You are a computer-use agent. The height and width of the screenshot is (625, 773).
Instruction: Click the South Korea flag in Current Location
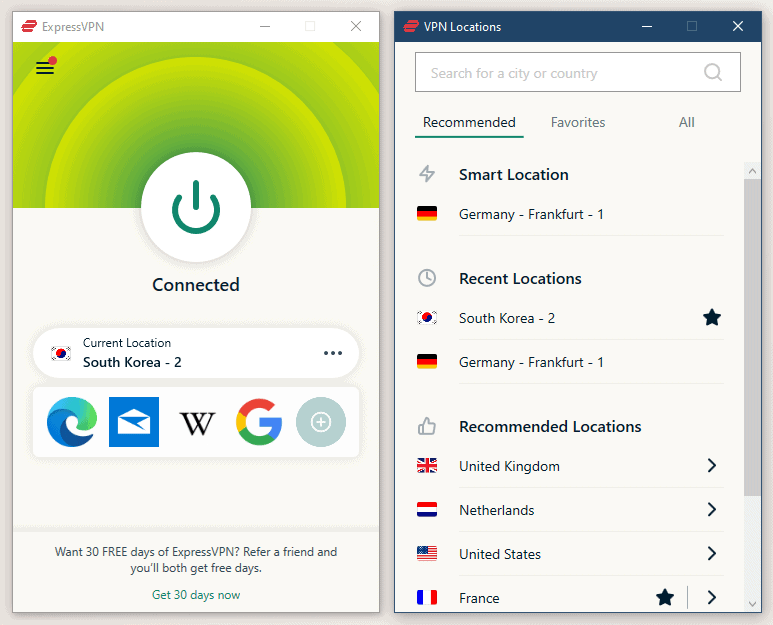pyautogui.click(x=61, y=353)
